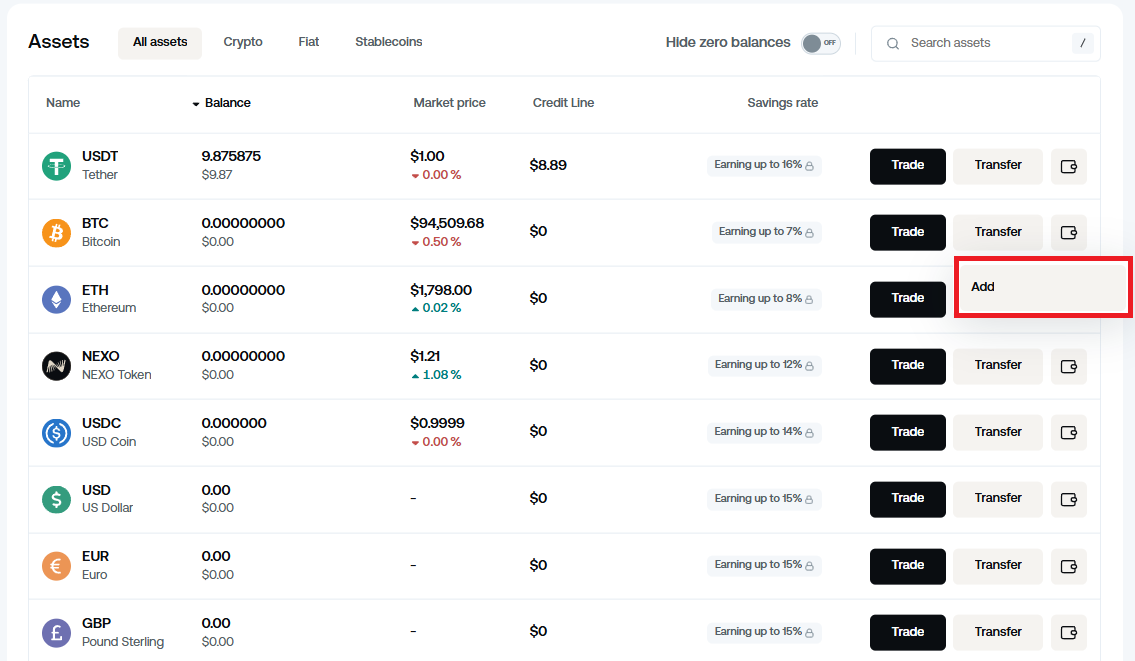Viewport: 1135px width, 661px height.
Task: Click the search magnifier icon
Action: (x=893, y=43)
